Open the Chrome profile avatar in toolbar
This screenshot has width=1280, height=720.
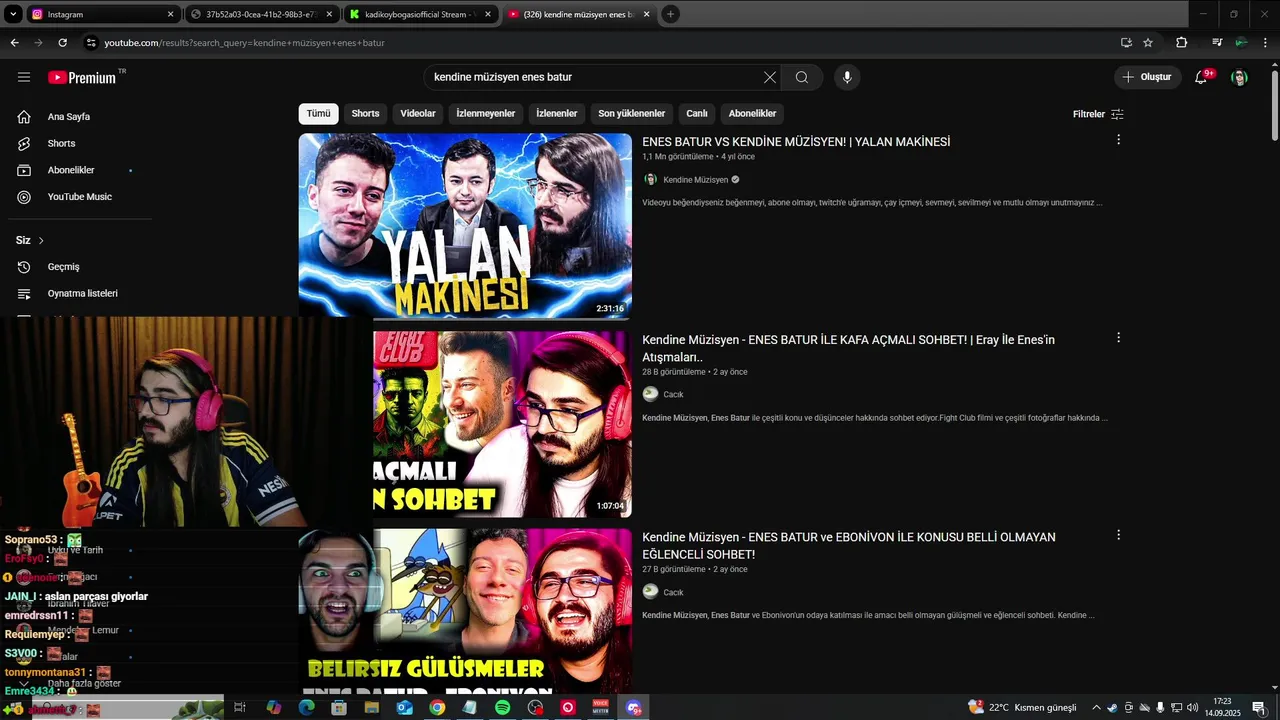(1241, 42)
